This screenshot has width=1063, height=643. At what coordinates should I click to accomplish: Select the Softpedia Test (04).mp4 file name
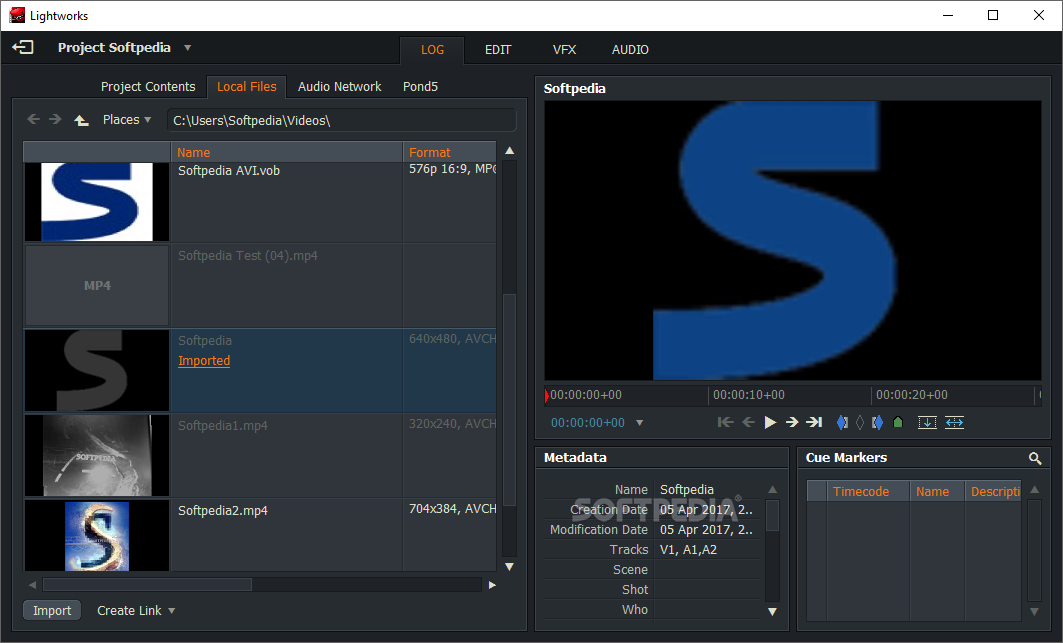tap(247, 256)
